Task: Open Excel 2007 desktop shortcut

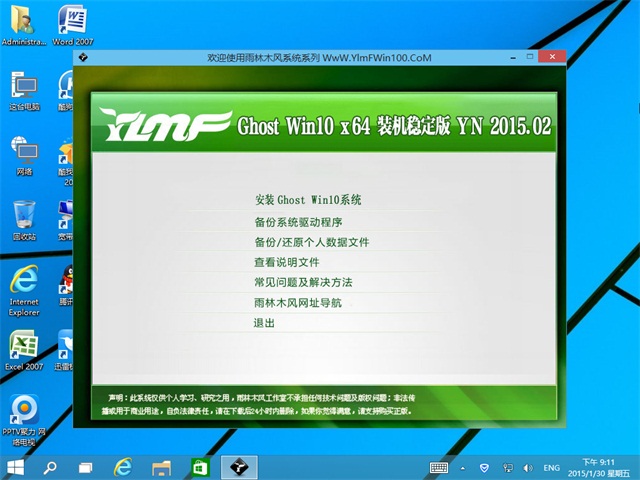Action: click(x=24, y=350)
